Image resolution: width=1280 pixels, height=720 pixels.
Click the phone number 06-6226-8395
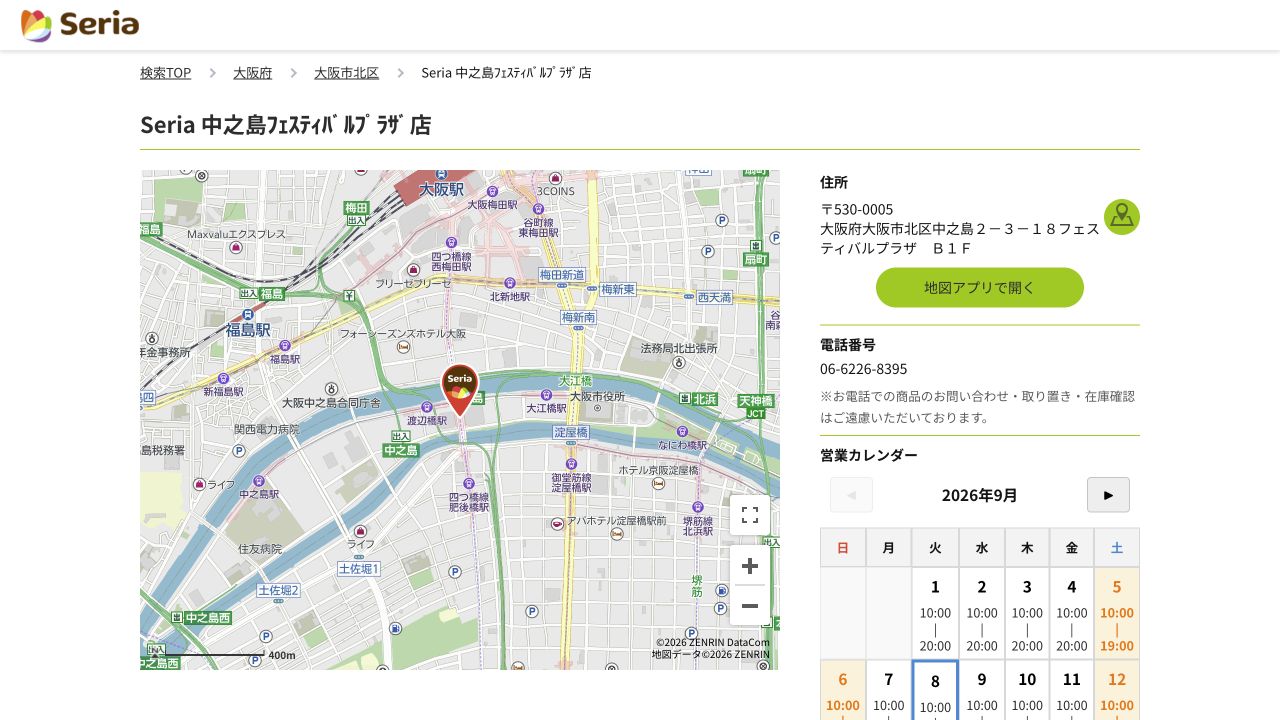point(864,368)
